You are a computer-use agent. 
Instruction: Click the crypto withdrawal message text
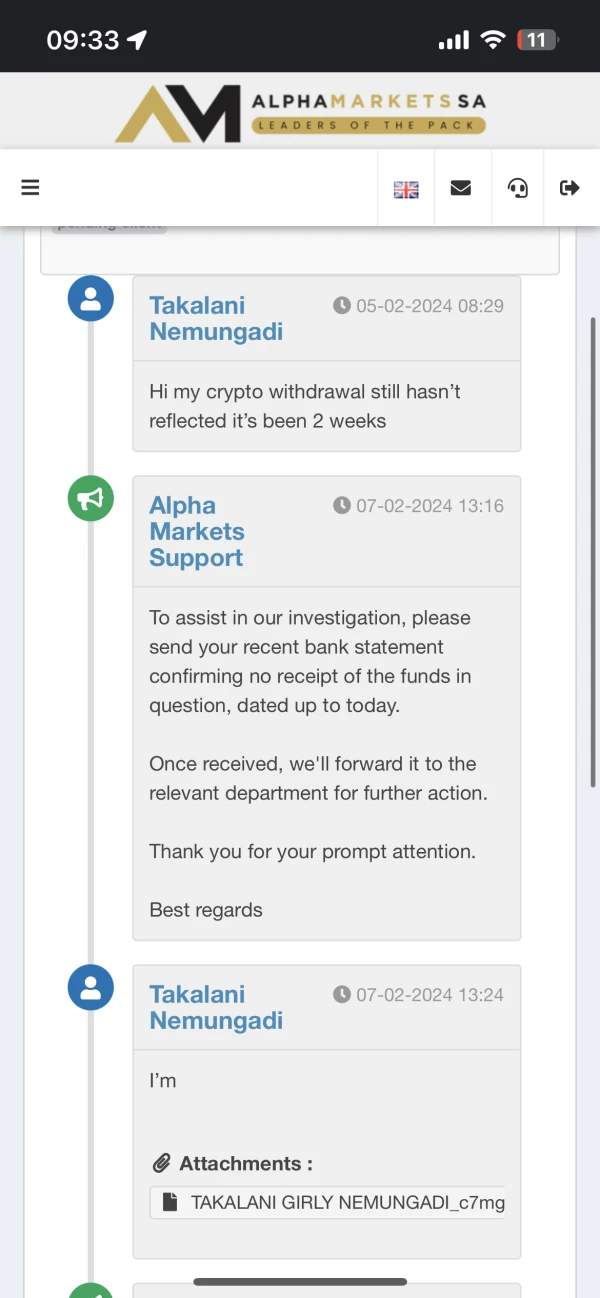tap(304, 406)
